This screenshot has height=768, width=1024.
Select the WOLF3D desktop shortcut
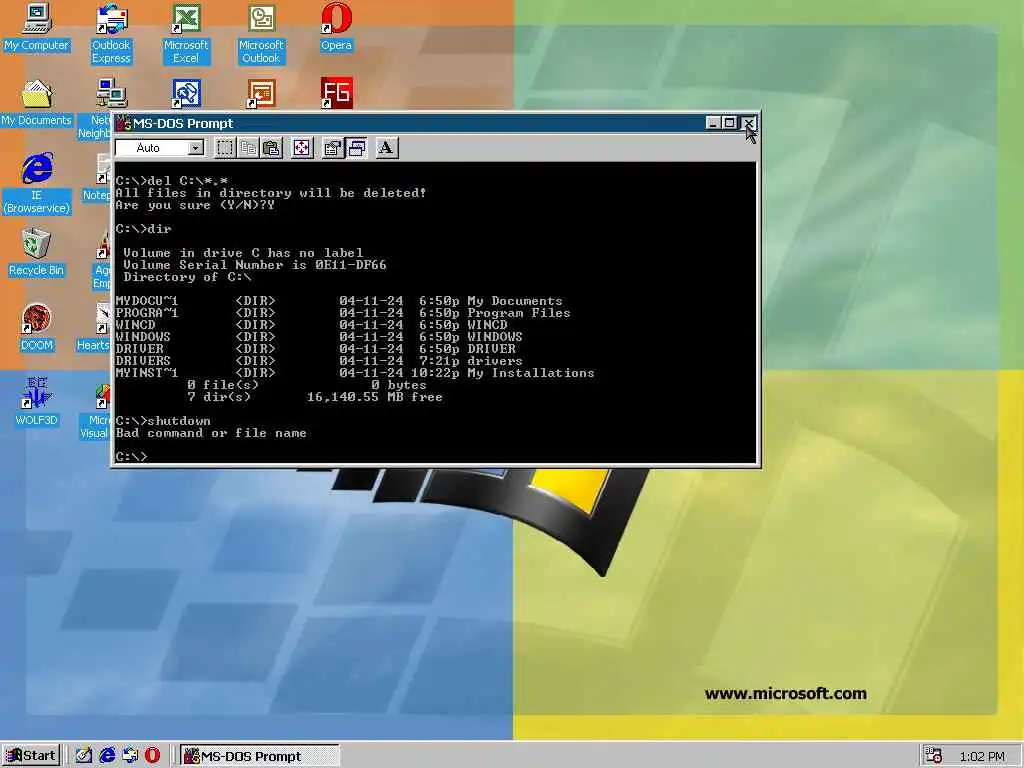pyautogui.click(x=36, y=402)
